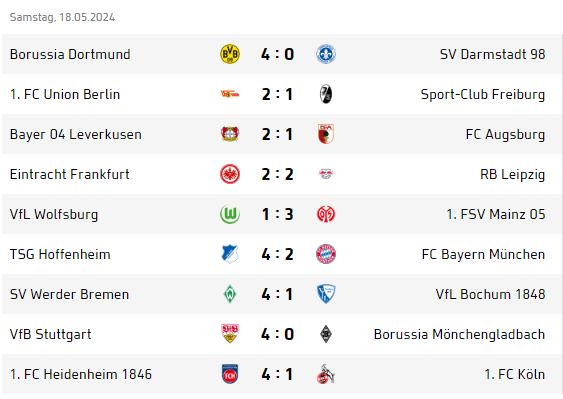Viewport: 563px width, 399px height.
Task: Click the TSG Hoffenheim crest
Action: pos(230,254)
